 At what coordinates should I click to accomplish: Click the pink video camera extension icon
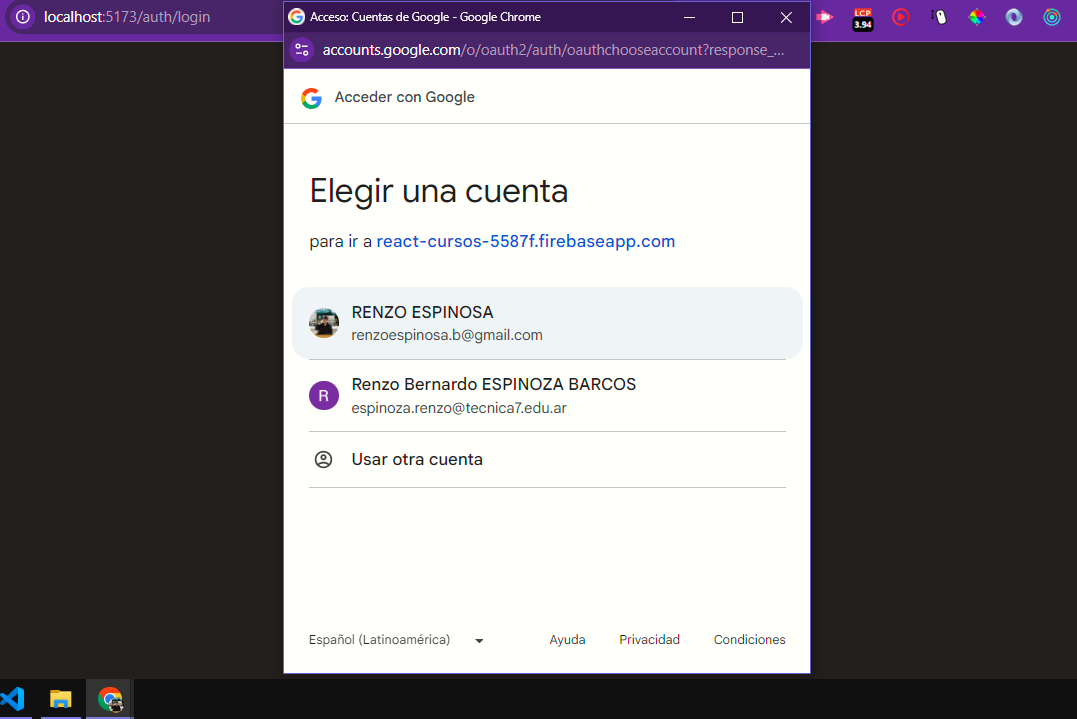[x=824, y=17]
